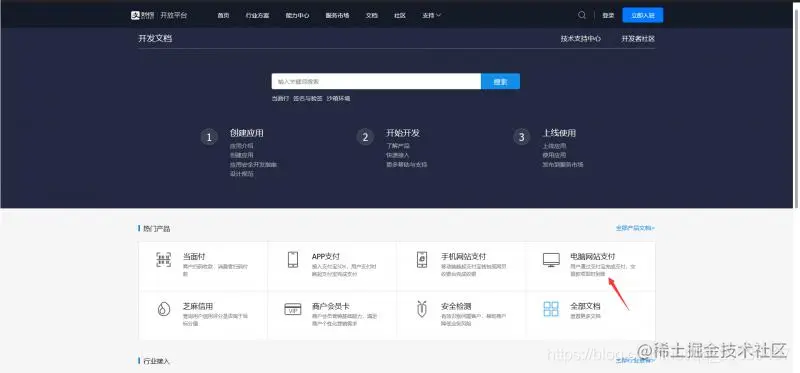Click the 全部文档 blue grid icon
The width and height of the screenshot is (800, 373).
[x=551, y=309]
